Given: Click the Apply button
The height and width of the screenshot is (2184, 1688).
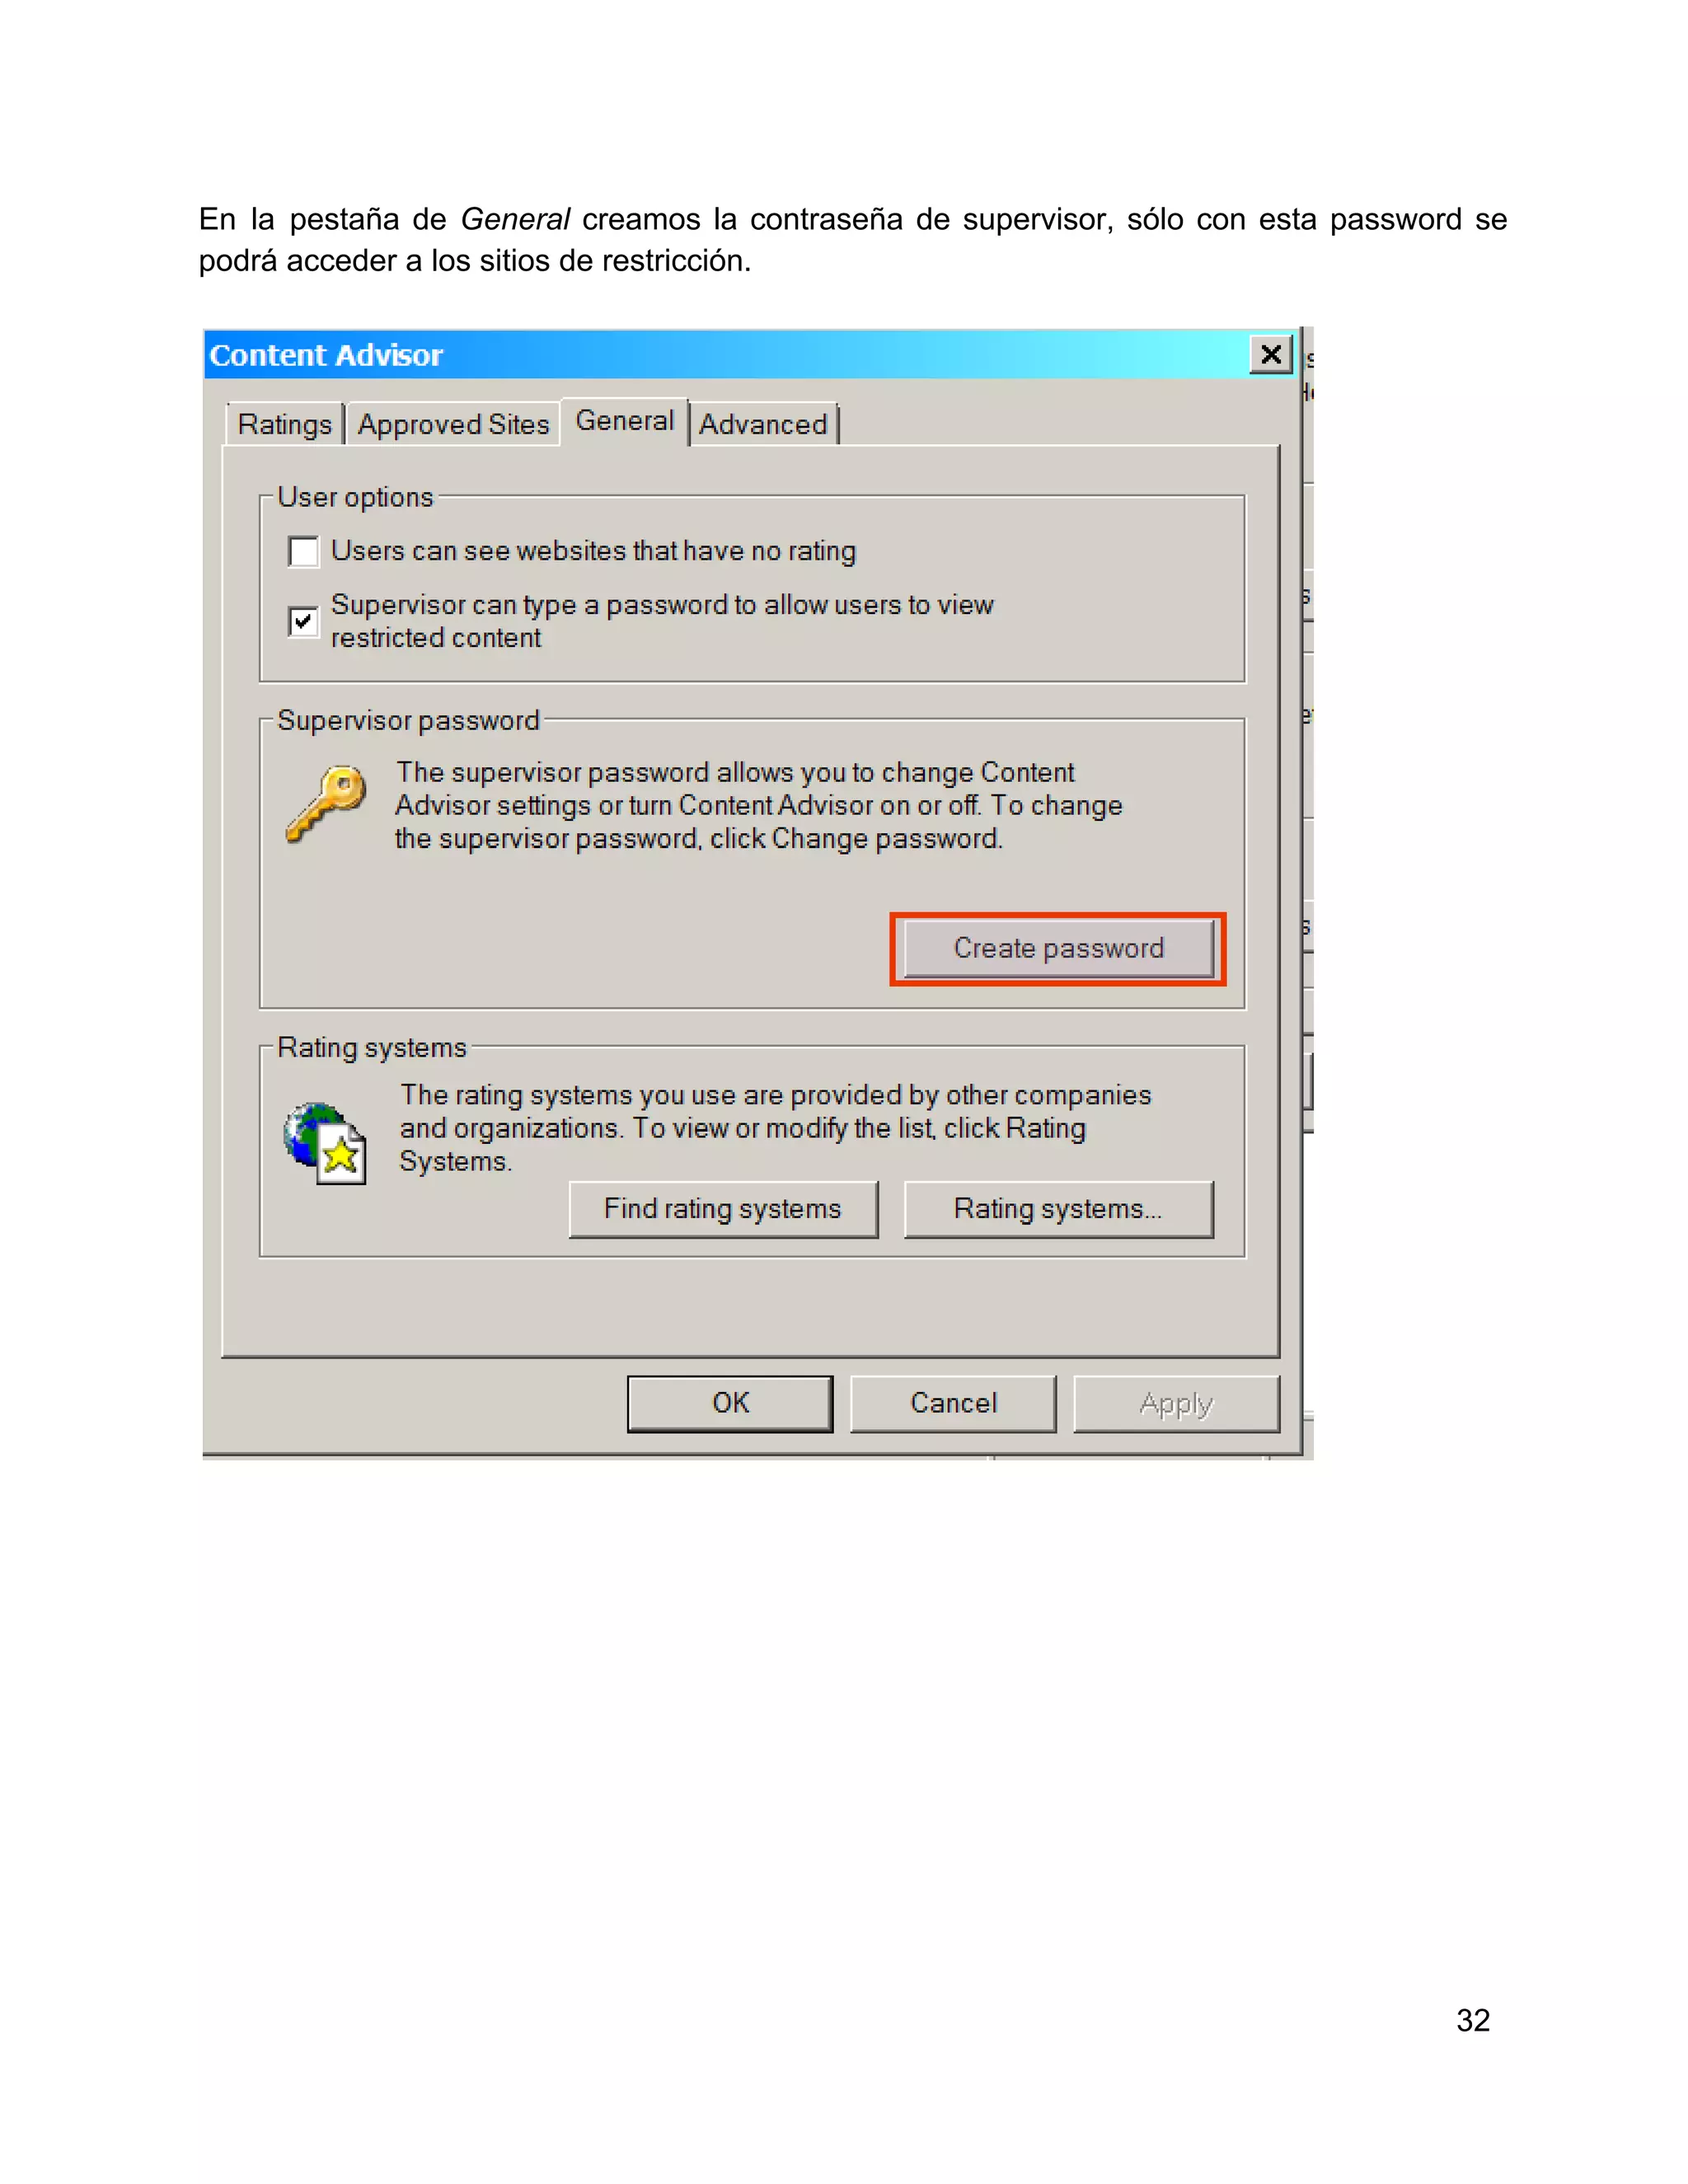Looking at the screenshot, I should click(1176, 1403).
